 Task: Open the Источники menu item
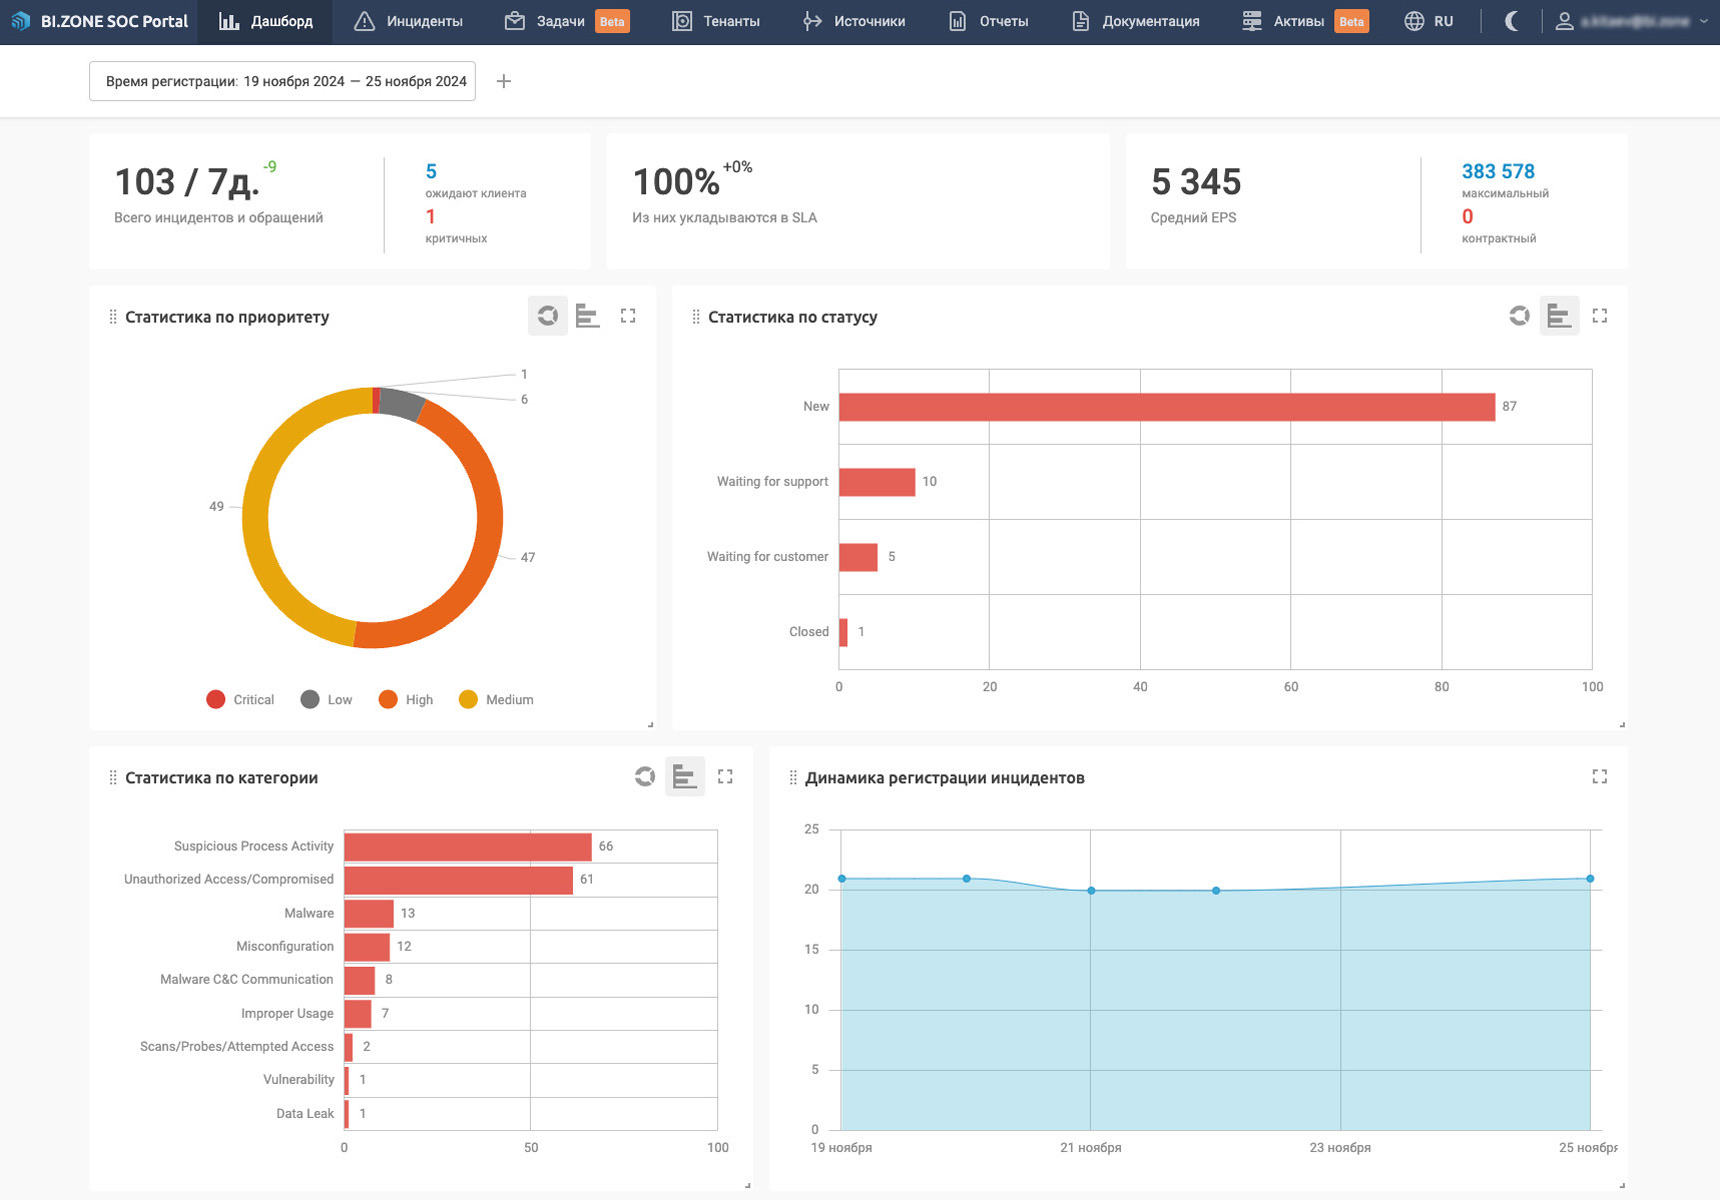[854, 21]
